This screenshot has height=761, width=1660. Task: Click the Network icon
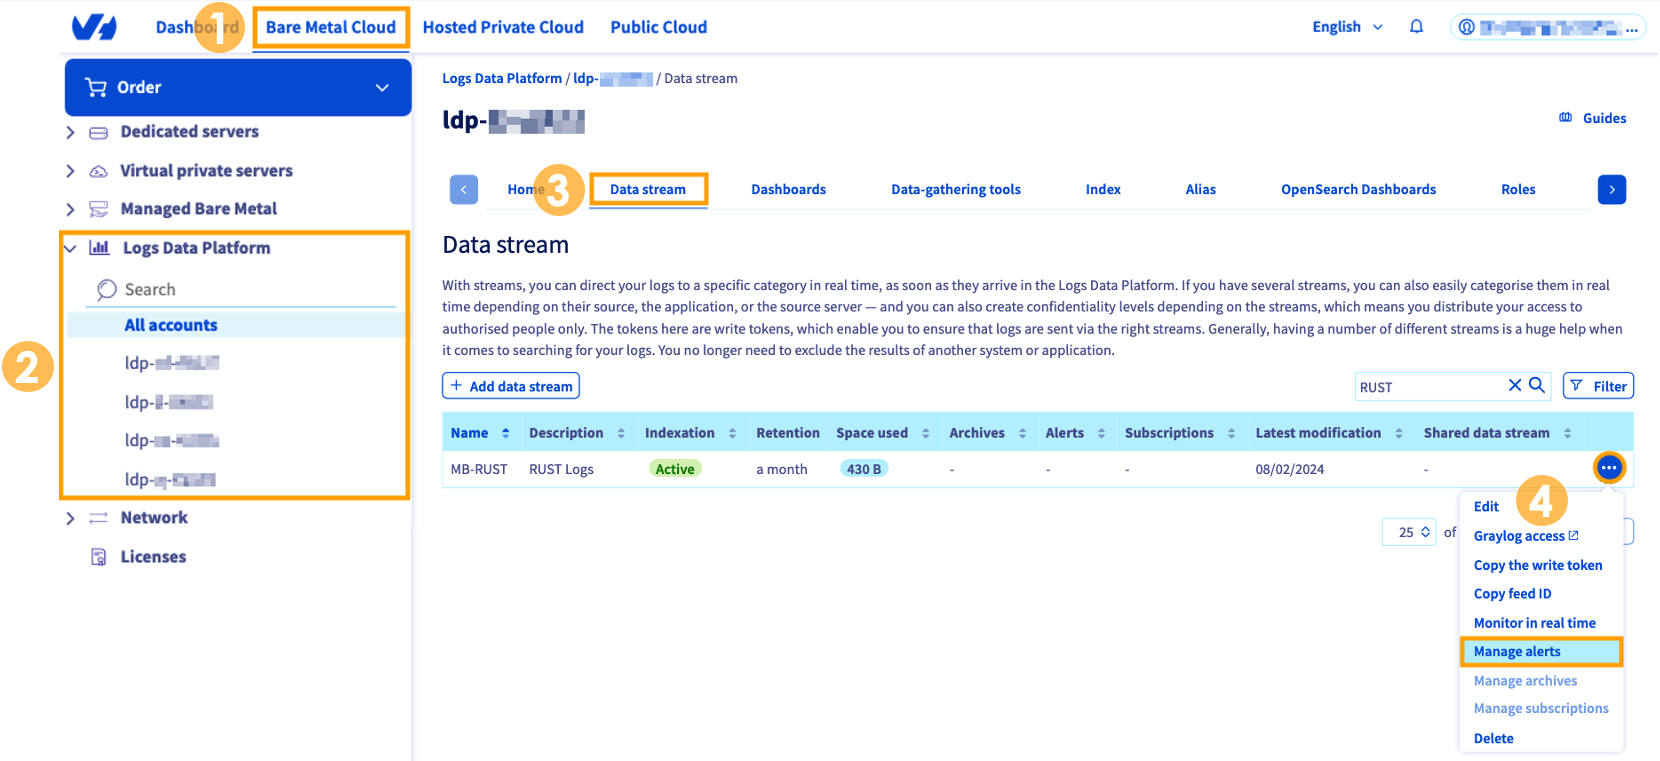[98, 518]
